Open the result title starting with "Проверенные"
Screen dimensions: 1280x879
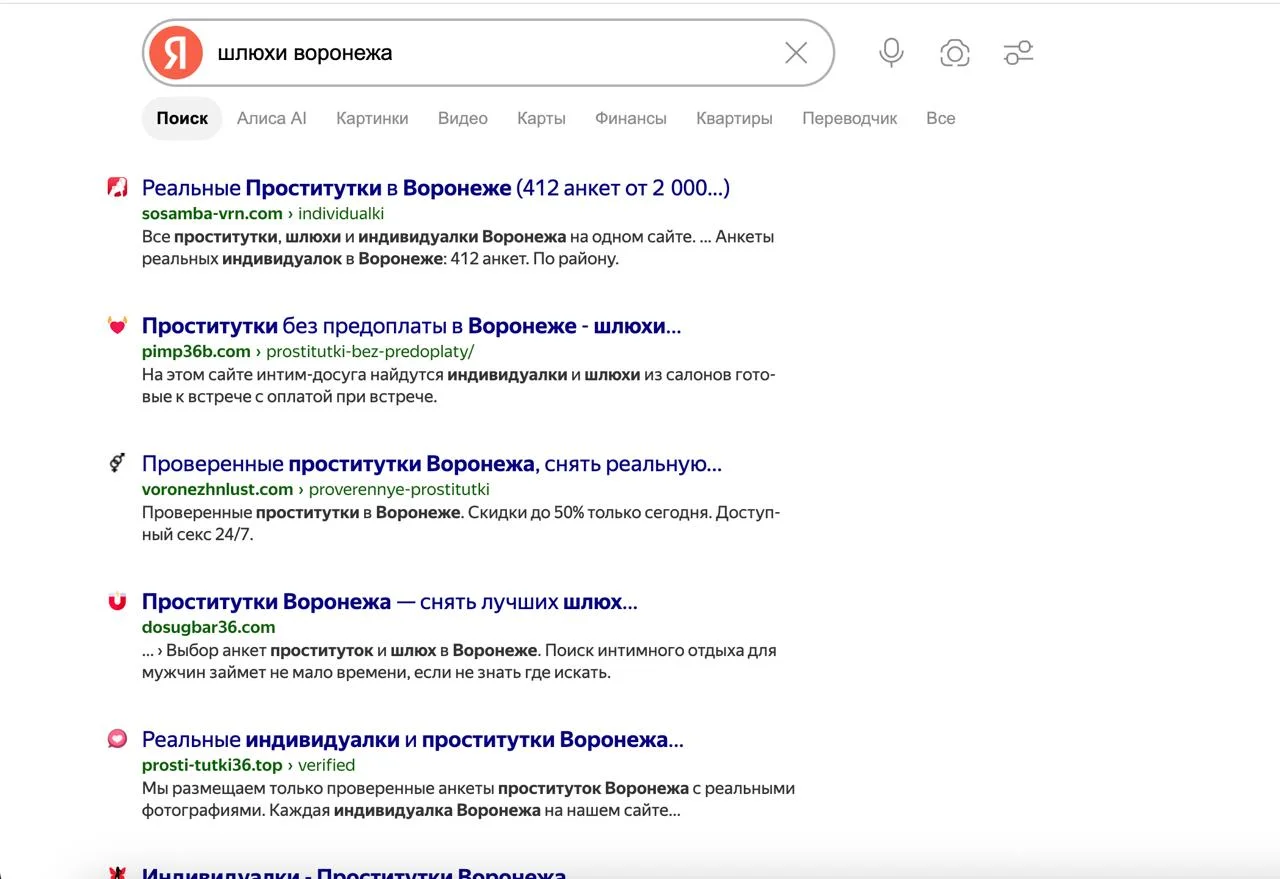click(432, 464)
